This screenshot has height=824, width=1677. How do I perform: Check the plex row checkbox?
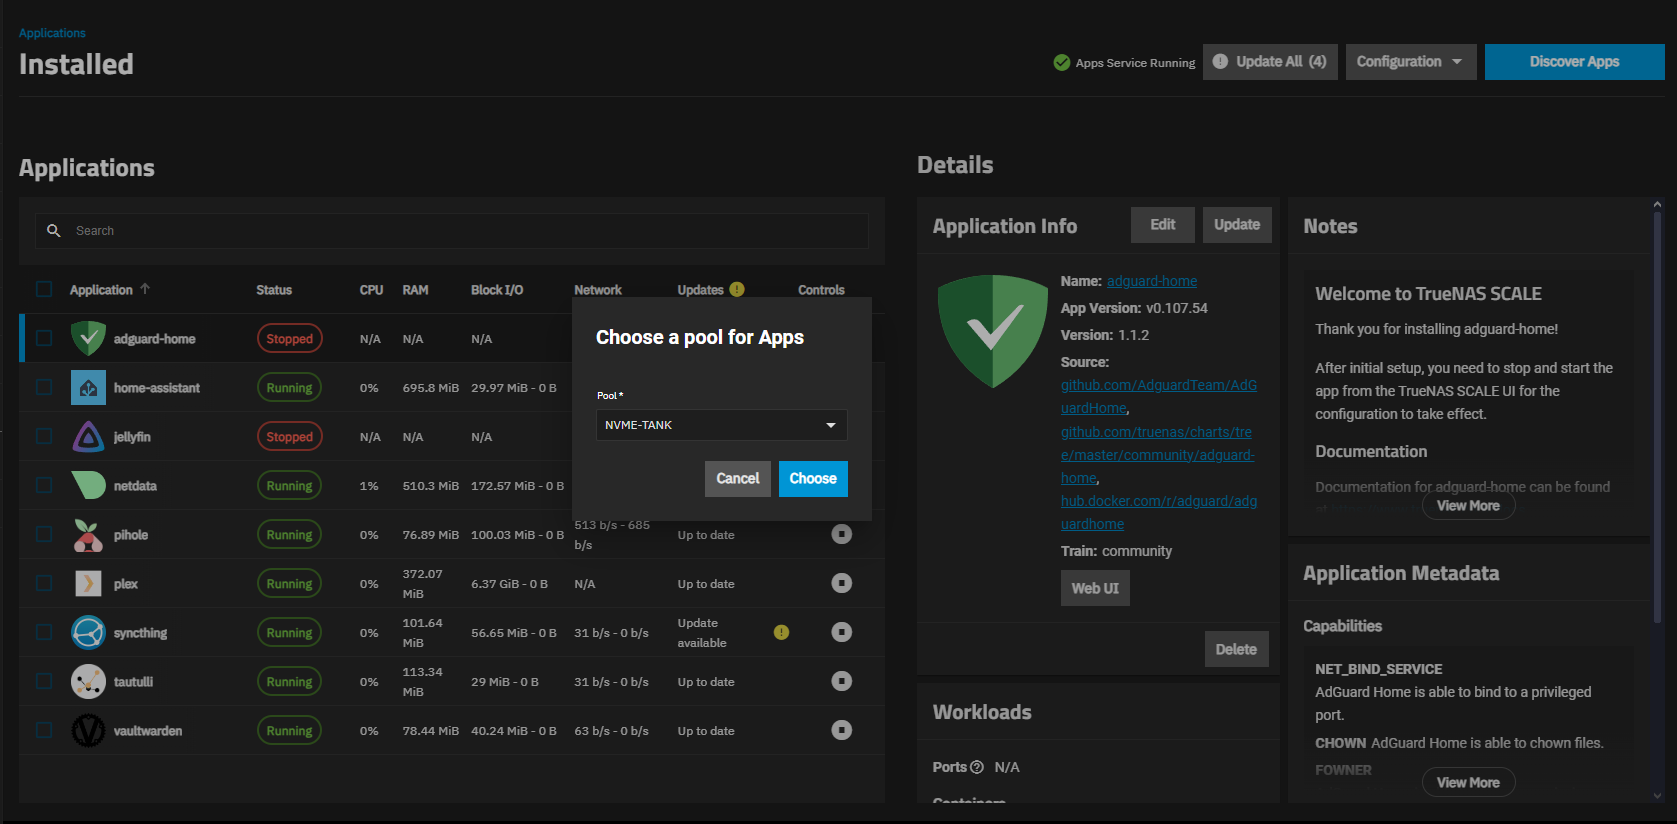click(44, 583)
